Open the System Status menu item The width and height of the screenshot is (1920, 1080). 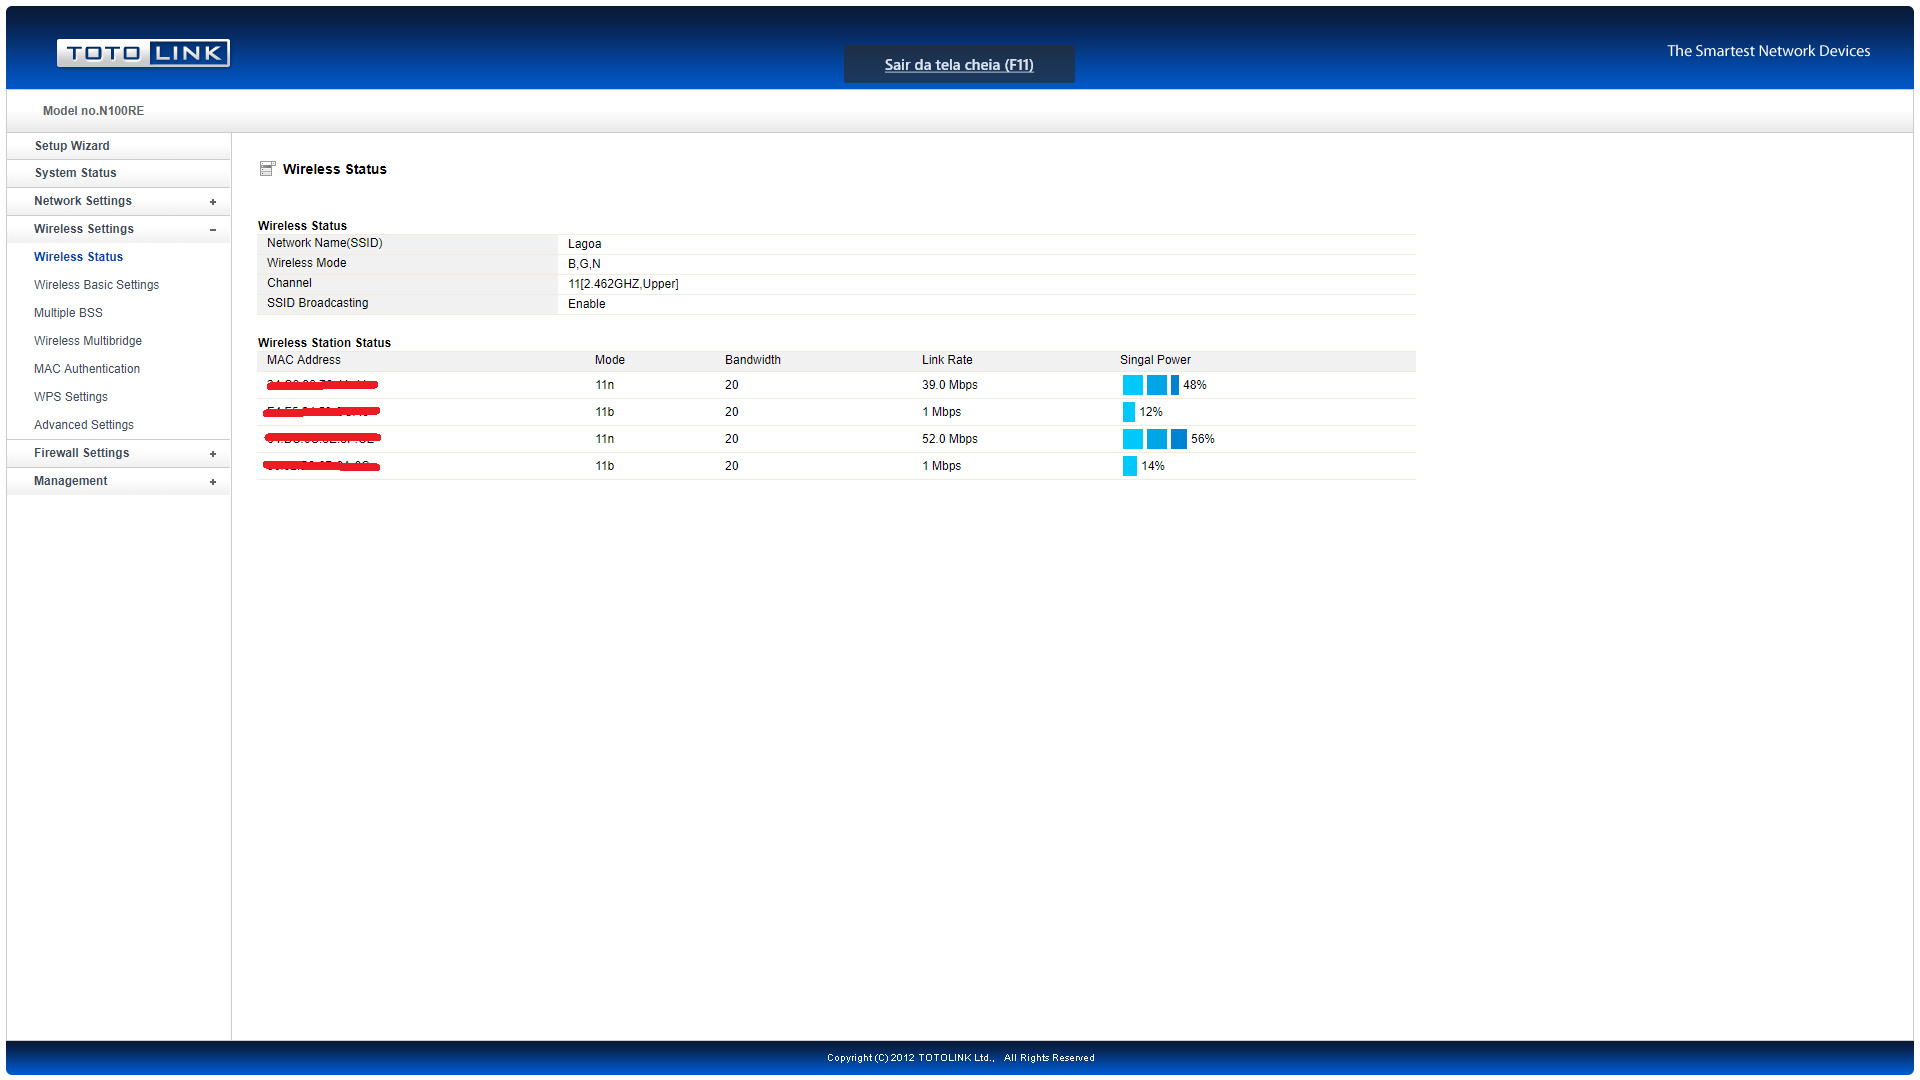coord(75,173)
